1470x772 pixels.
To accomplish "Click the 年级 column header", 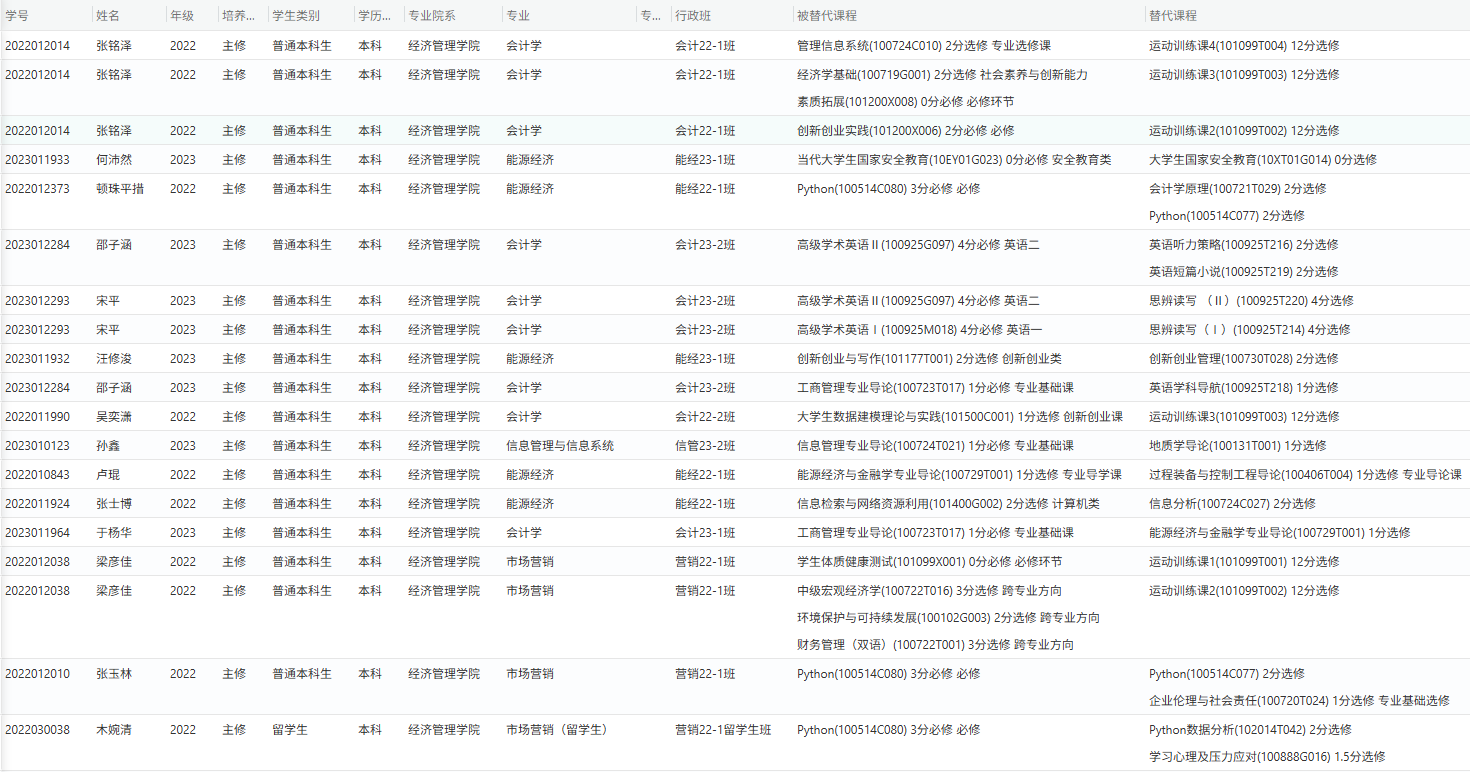I will click(x=183, y=16).
